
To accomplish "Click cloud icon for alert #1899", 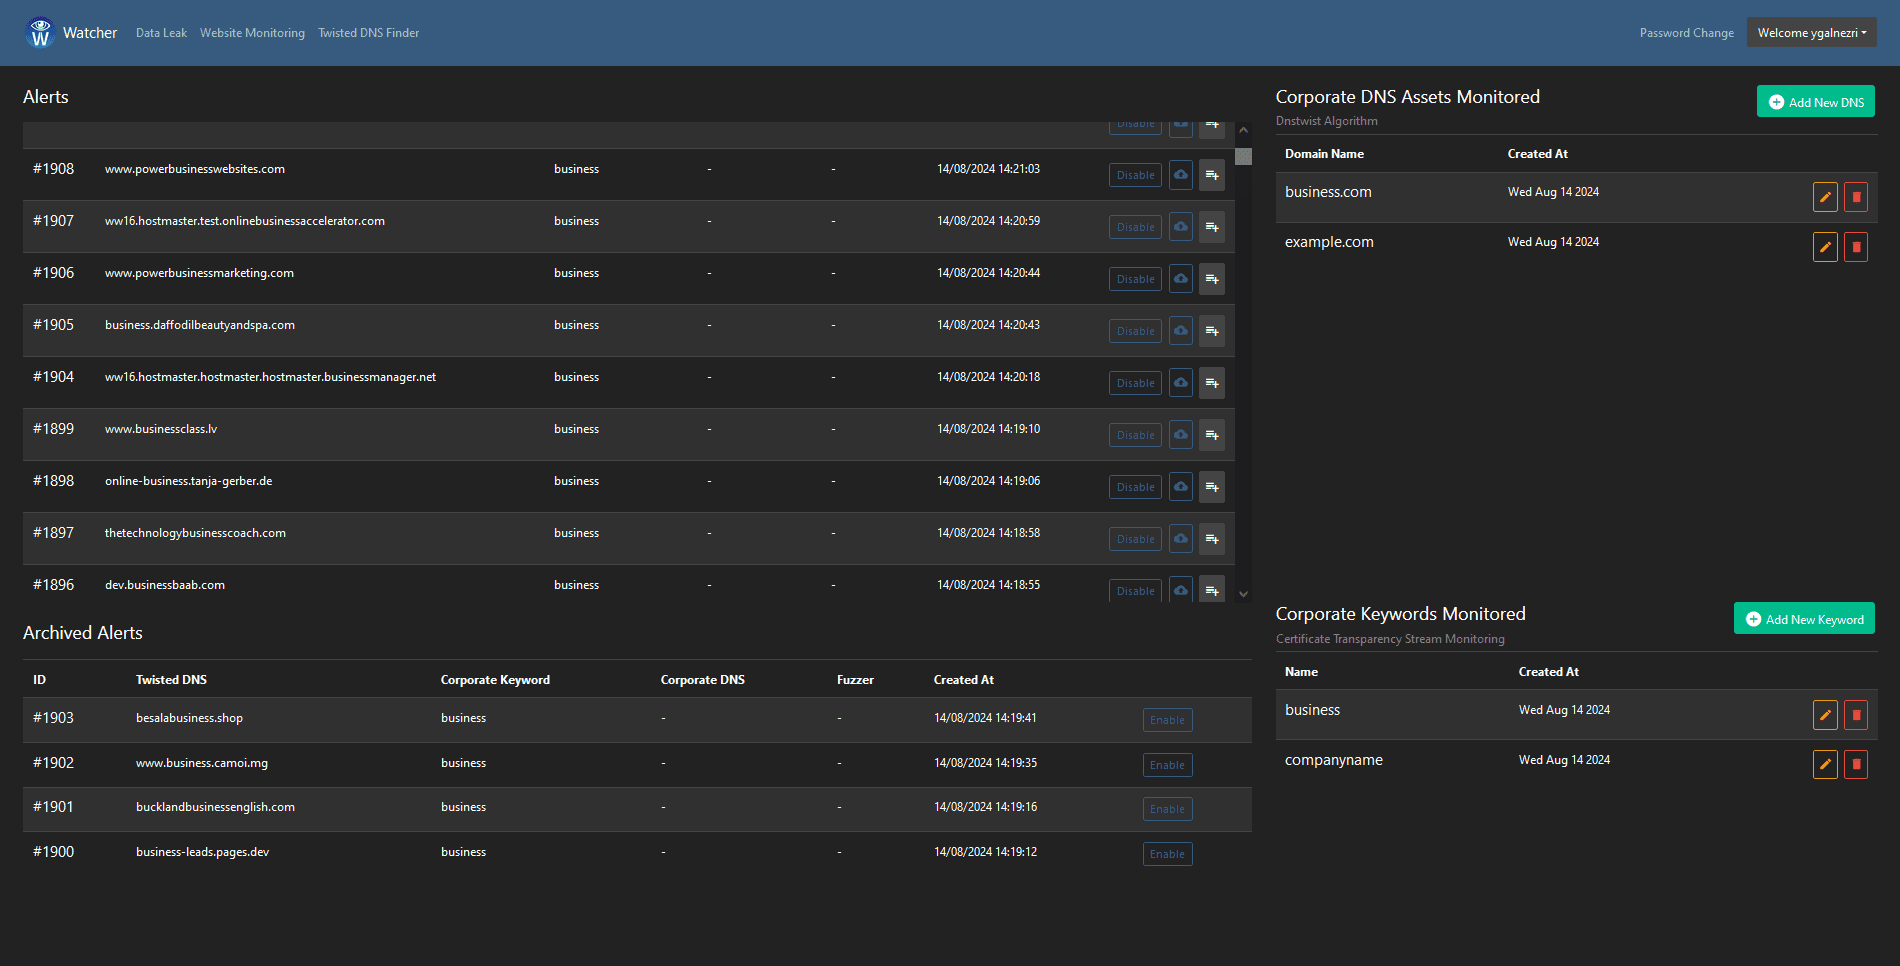I will click(1181, 435).
